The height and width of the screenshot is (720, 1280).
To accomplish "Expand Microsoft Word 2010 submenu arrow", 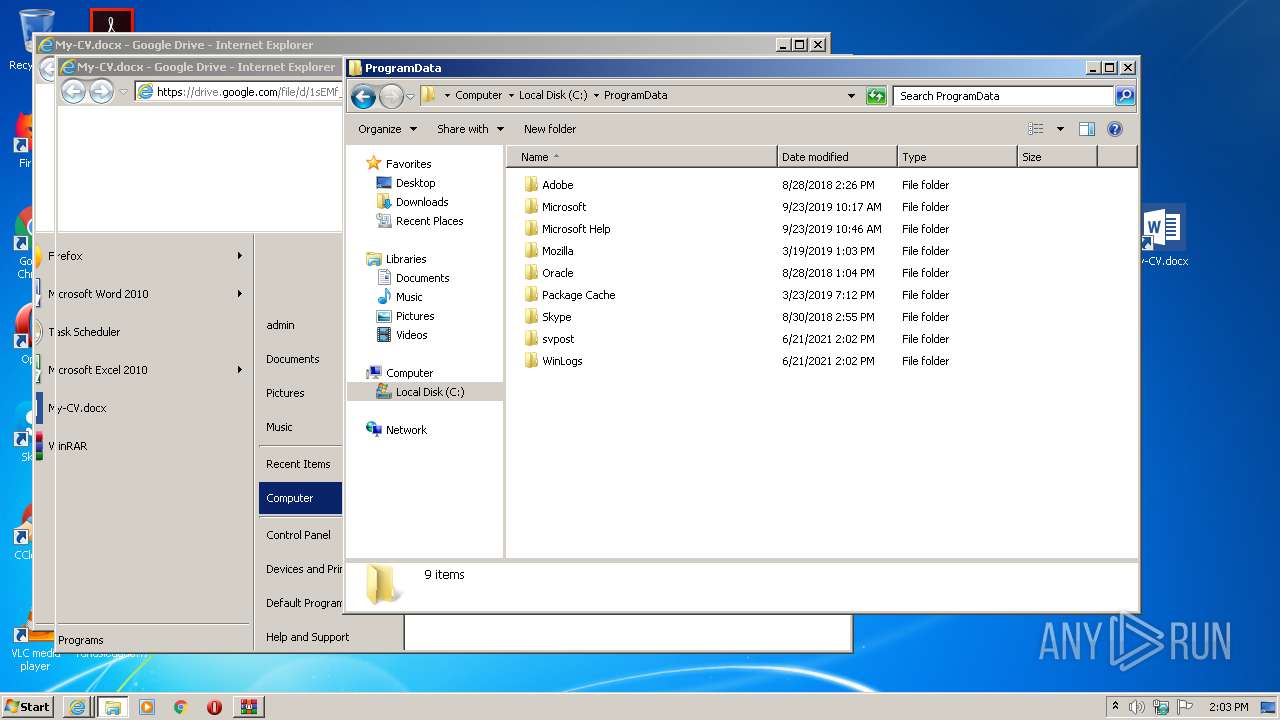I will tap(240, 294).
